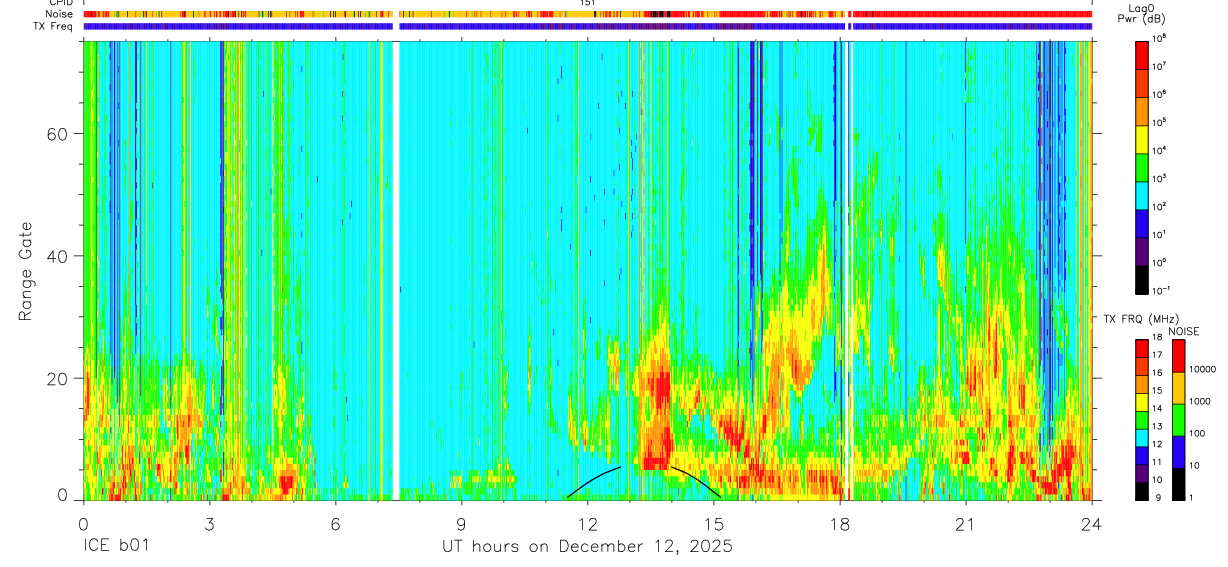Screen dimensions: 1228x567
Task: Select the 'ICE b01' radar label
Action: coord(116,547)
